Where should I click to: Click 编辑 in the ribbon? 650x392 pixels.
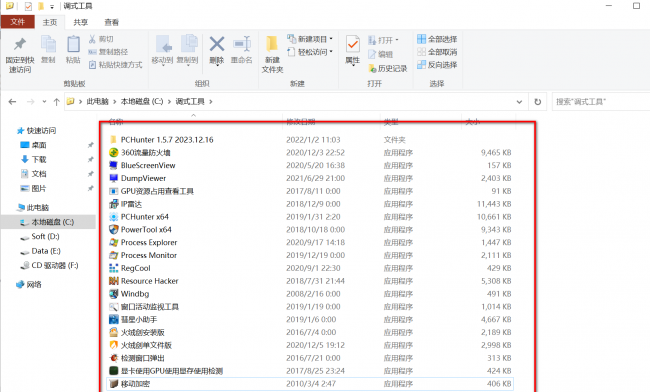point(381,54)
